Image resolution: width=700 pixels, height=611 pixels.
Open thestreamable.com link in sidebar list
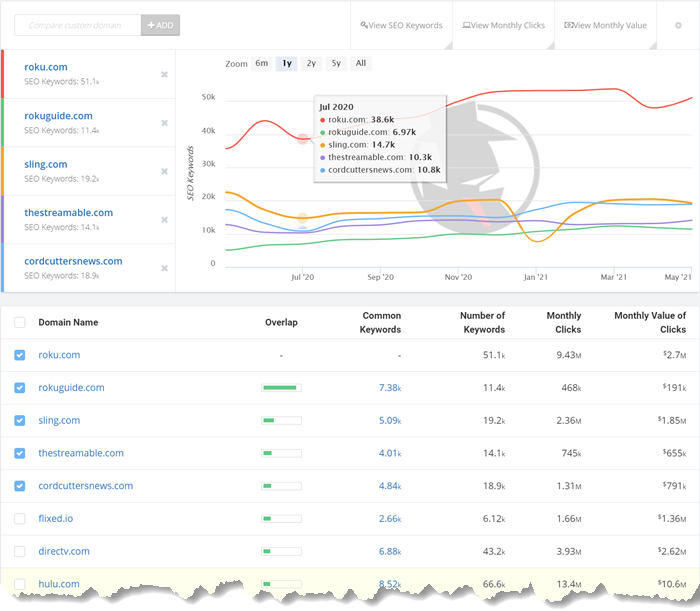[69, 212]
